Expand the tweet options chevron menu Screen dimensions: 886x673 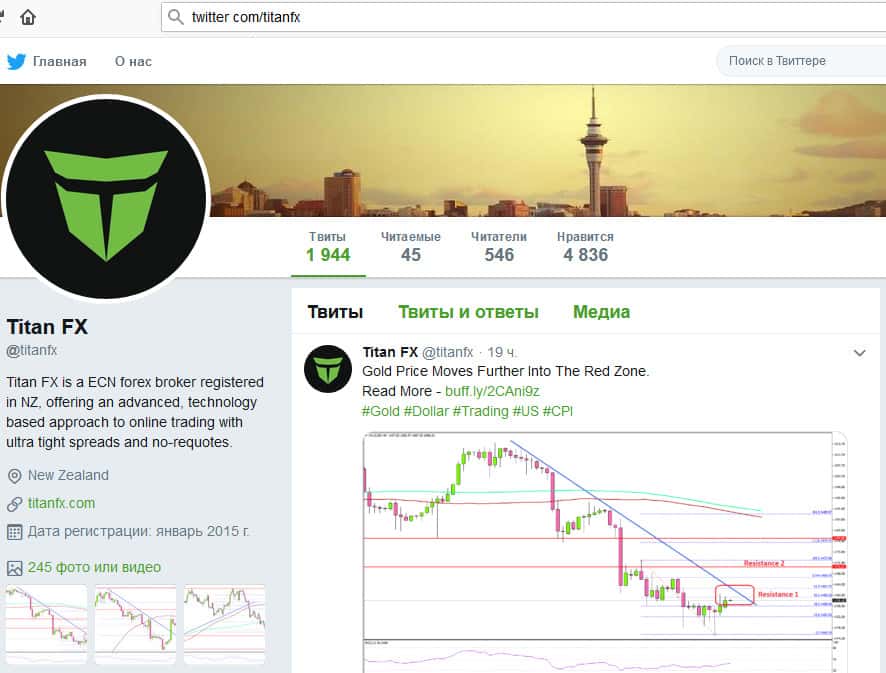click(859, 353)
